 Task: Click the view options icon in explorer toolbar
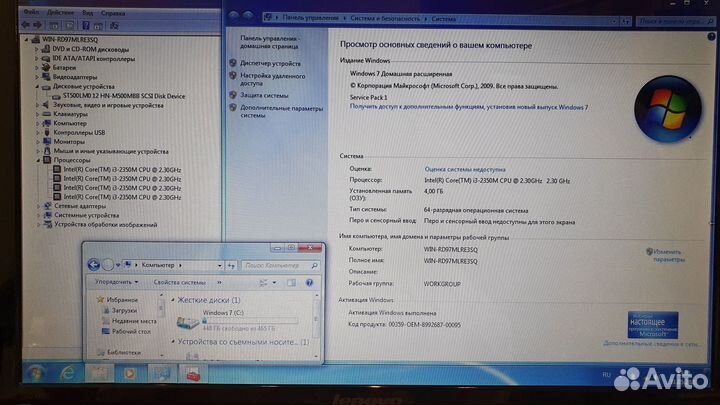point(263,283)
